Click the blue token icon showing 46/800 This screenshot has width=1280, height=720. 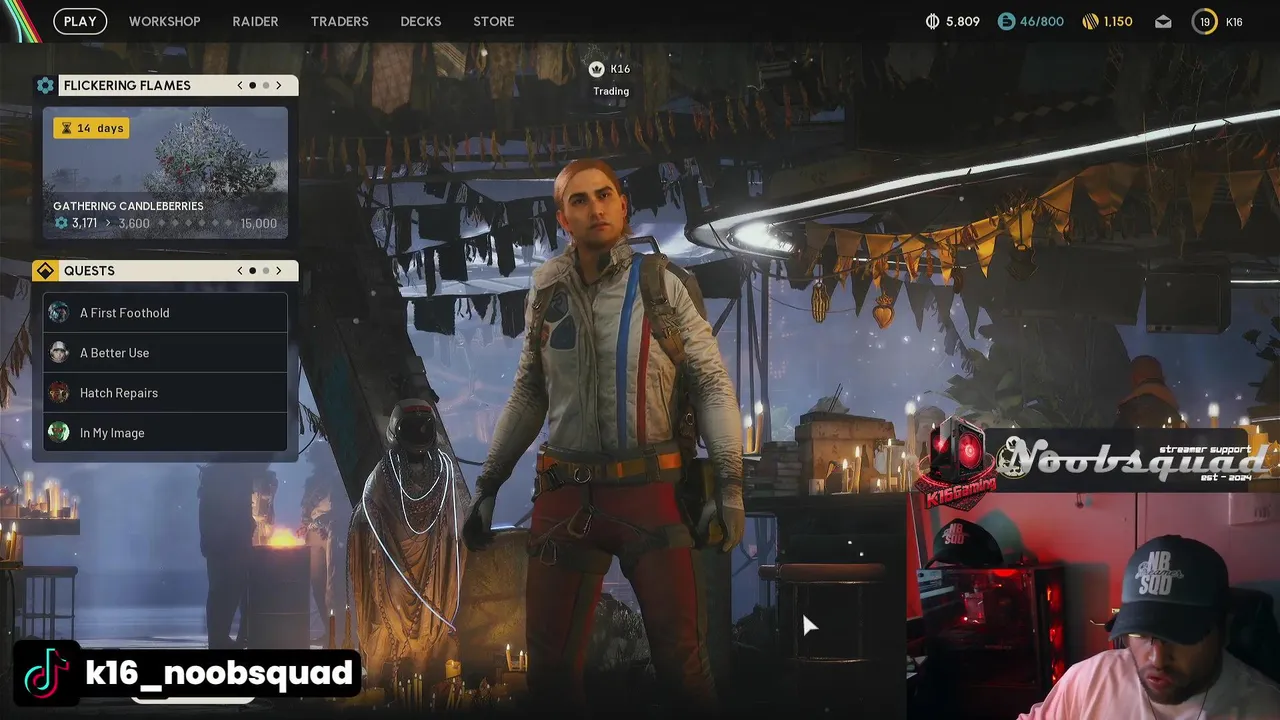pyautogui.click(x=1006, y=21)
